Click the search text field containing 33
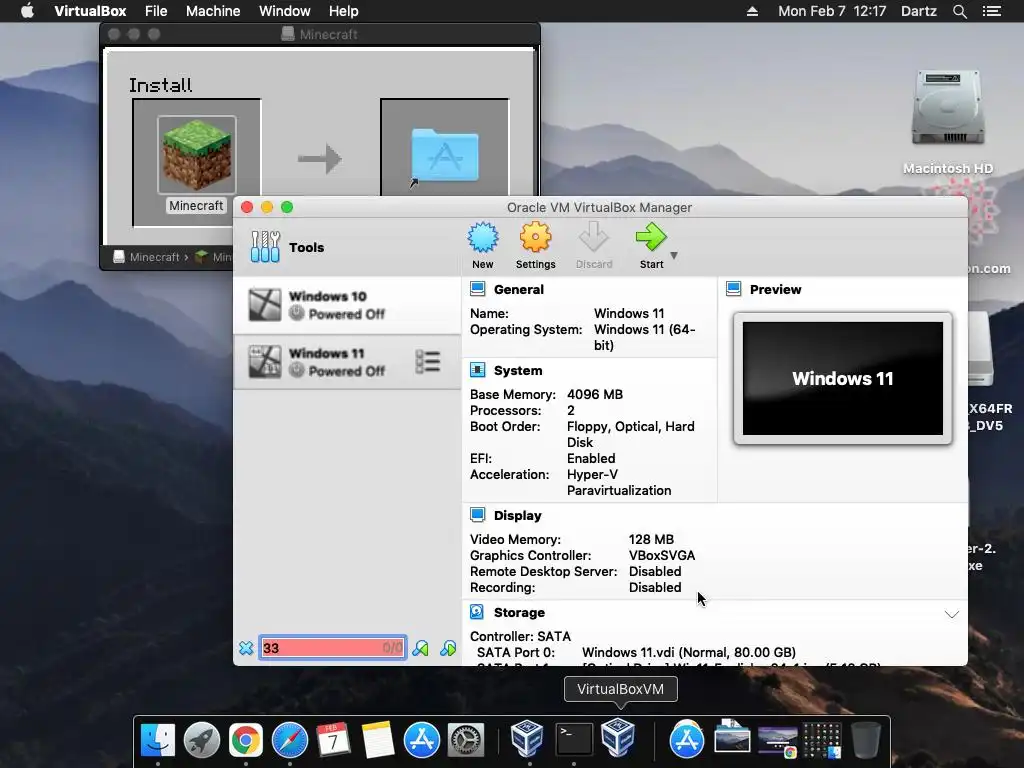 [332, 648]
